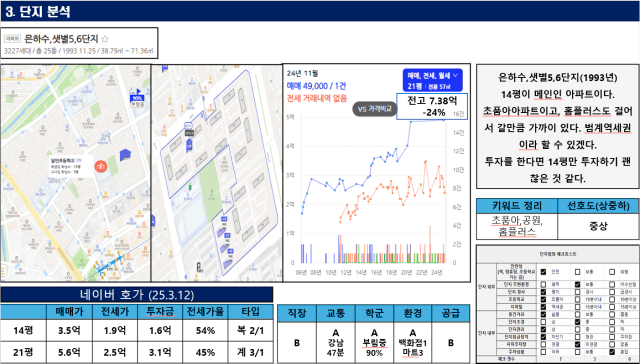
Task: Toggle the checked middle checkbox in the 단지 주변환경 row
Action: [577, 284]
